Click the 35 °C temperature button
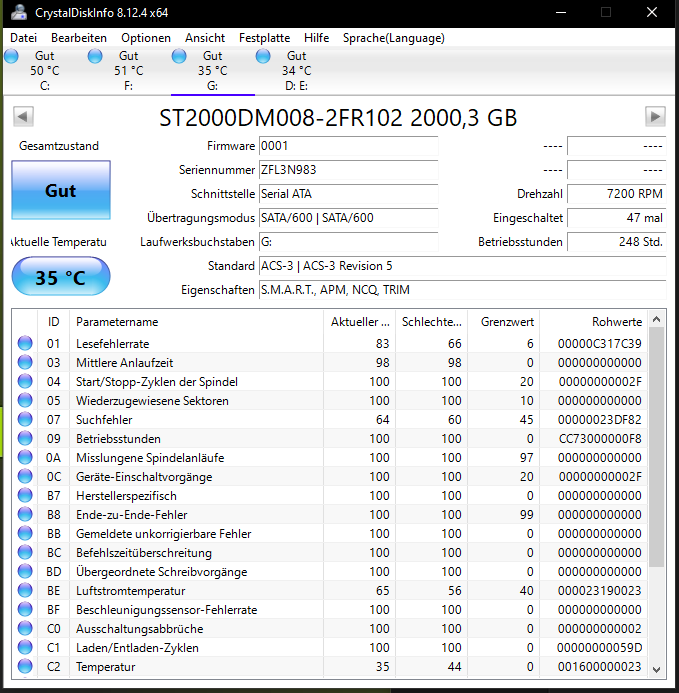 [x=61, y=277]
